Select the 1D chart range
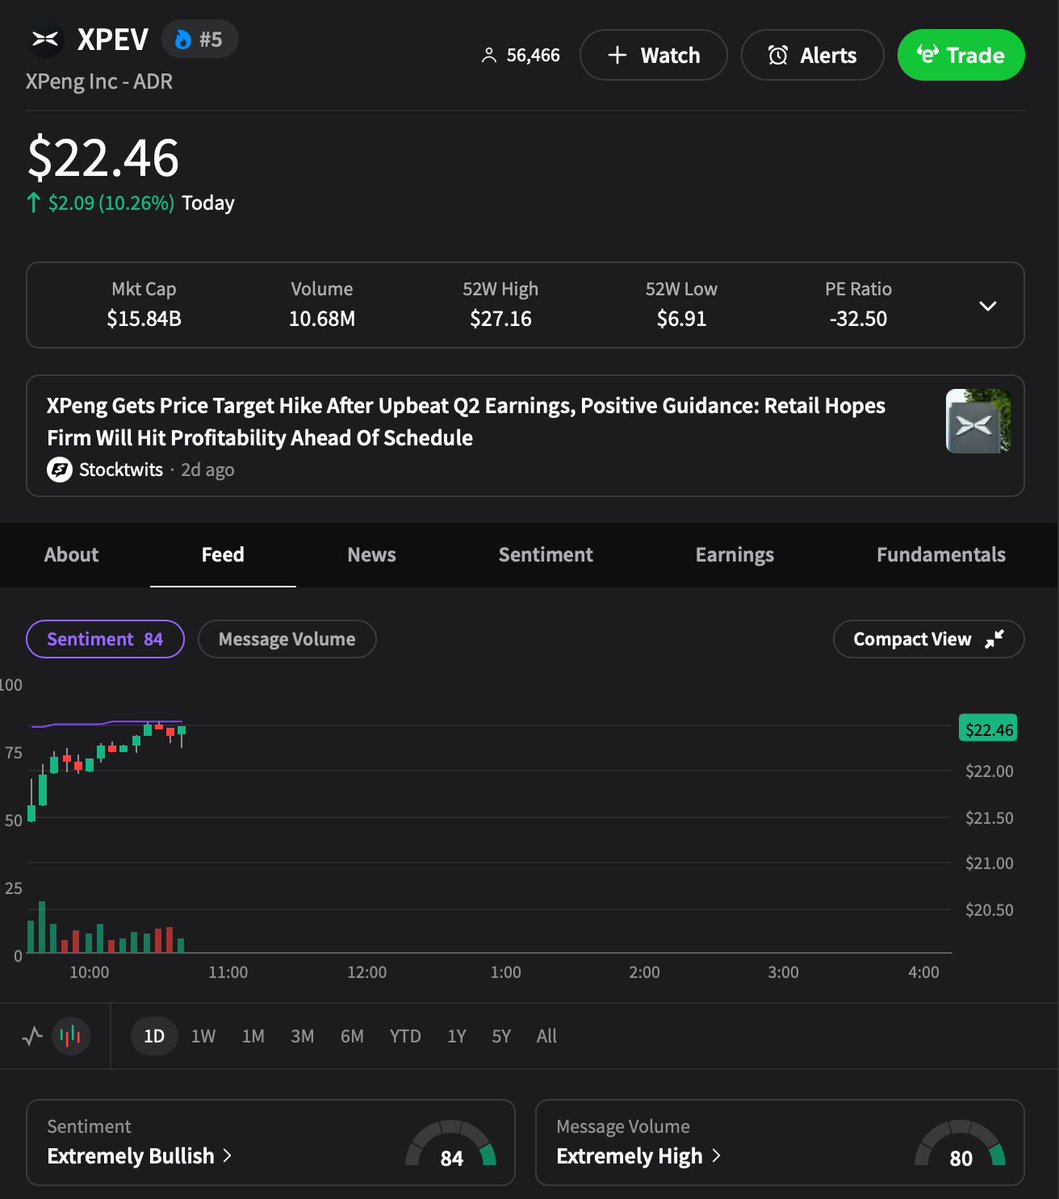The image size is (1059, 1199). pos(154,1036)
